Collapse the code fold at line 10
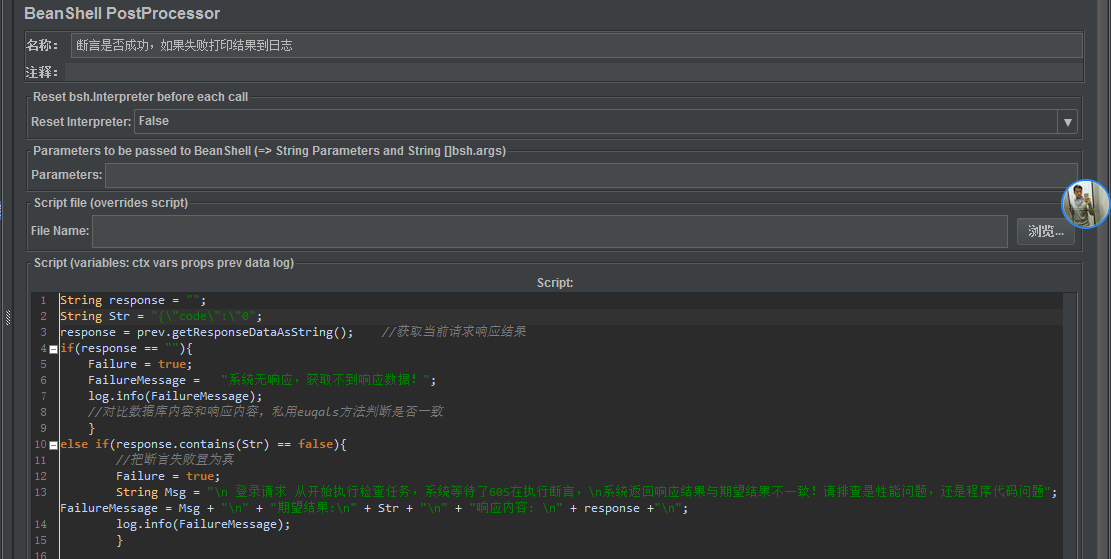Viewport: 1111px width, 559px height. click(53, 445)
